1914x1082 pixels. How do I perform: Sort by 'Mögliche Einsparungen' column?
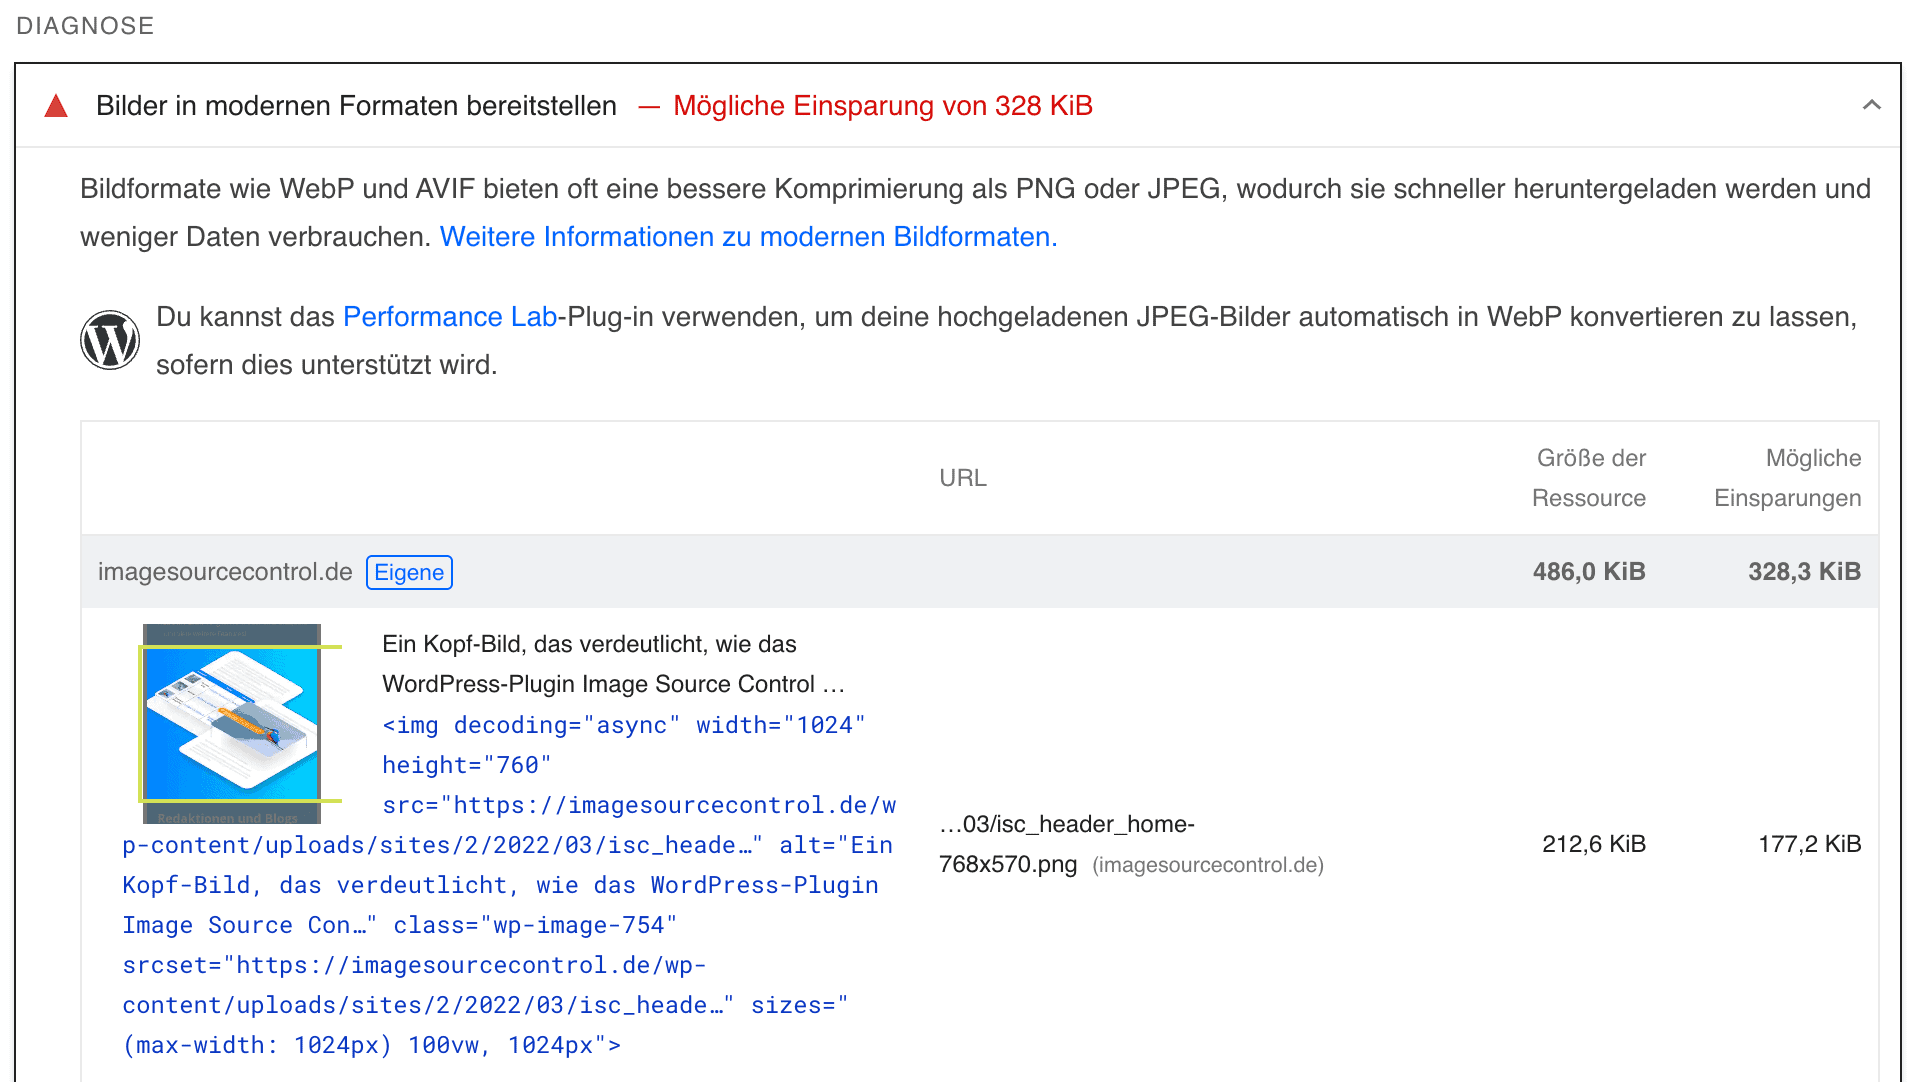[1787, 478]
